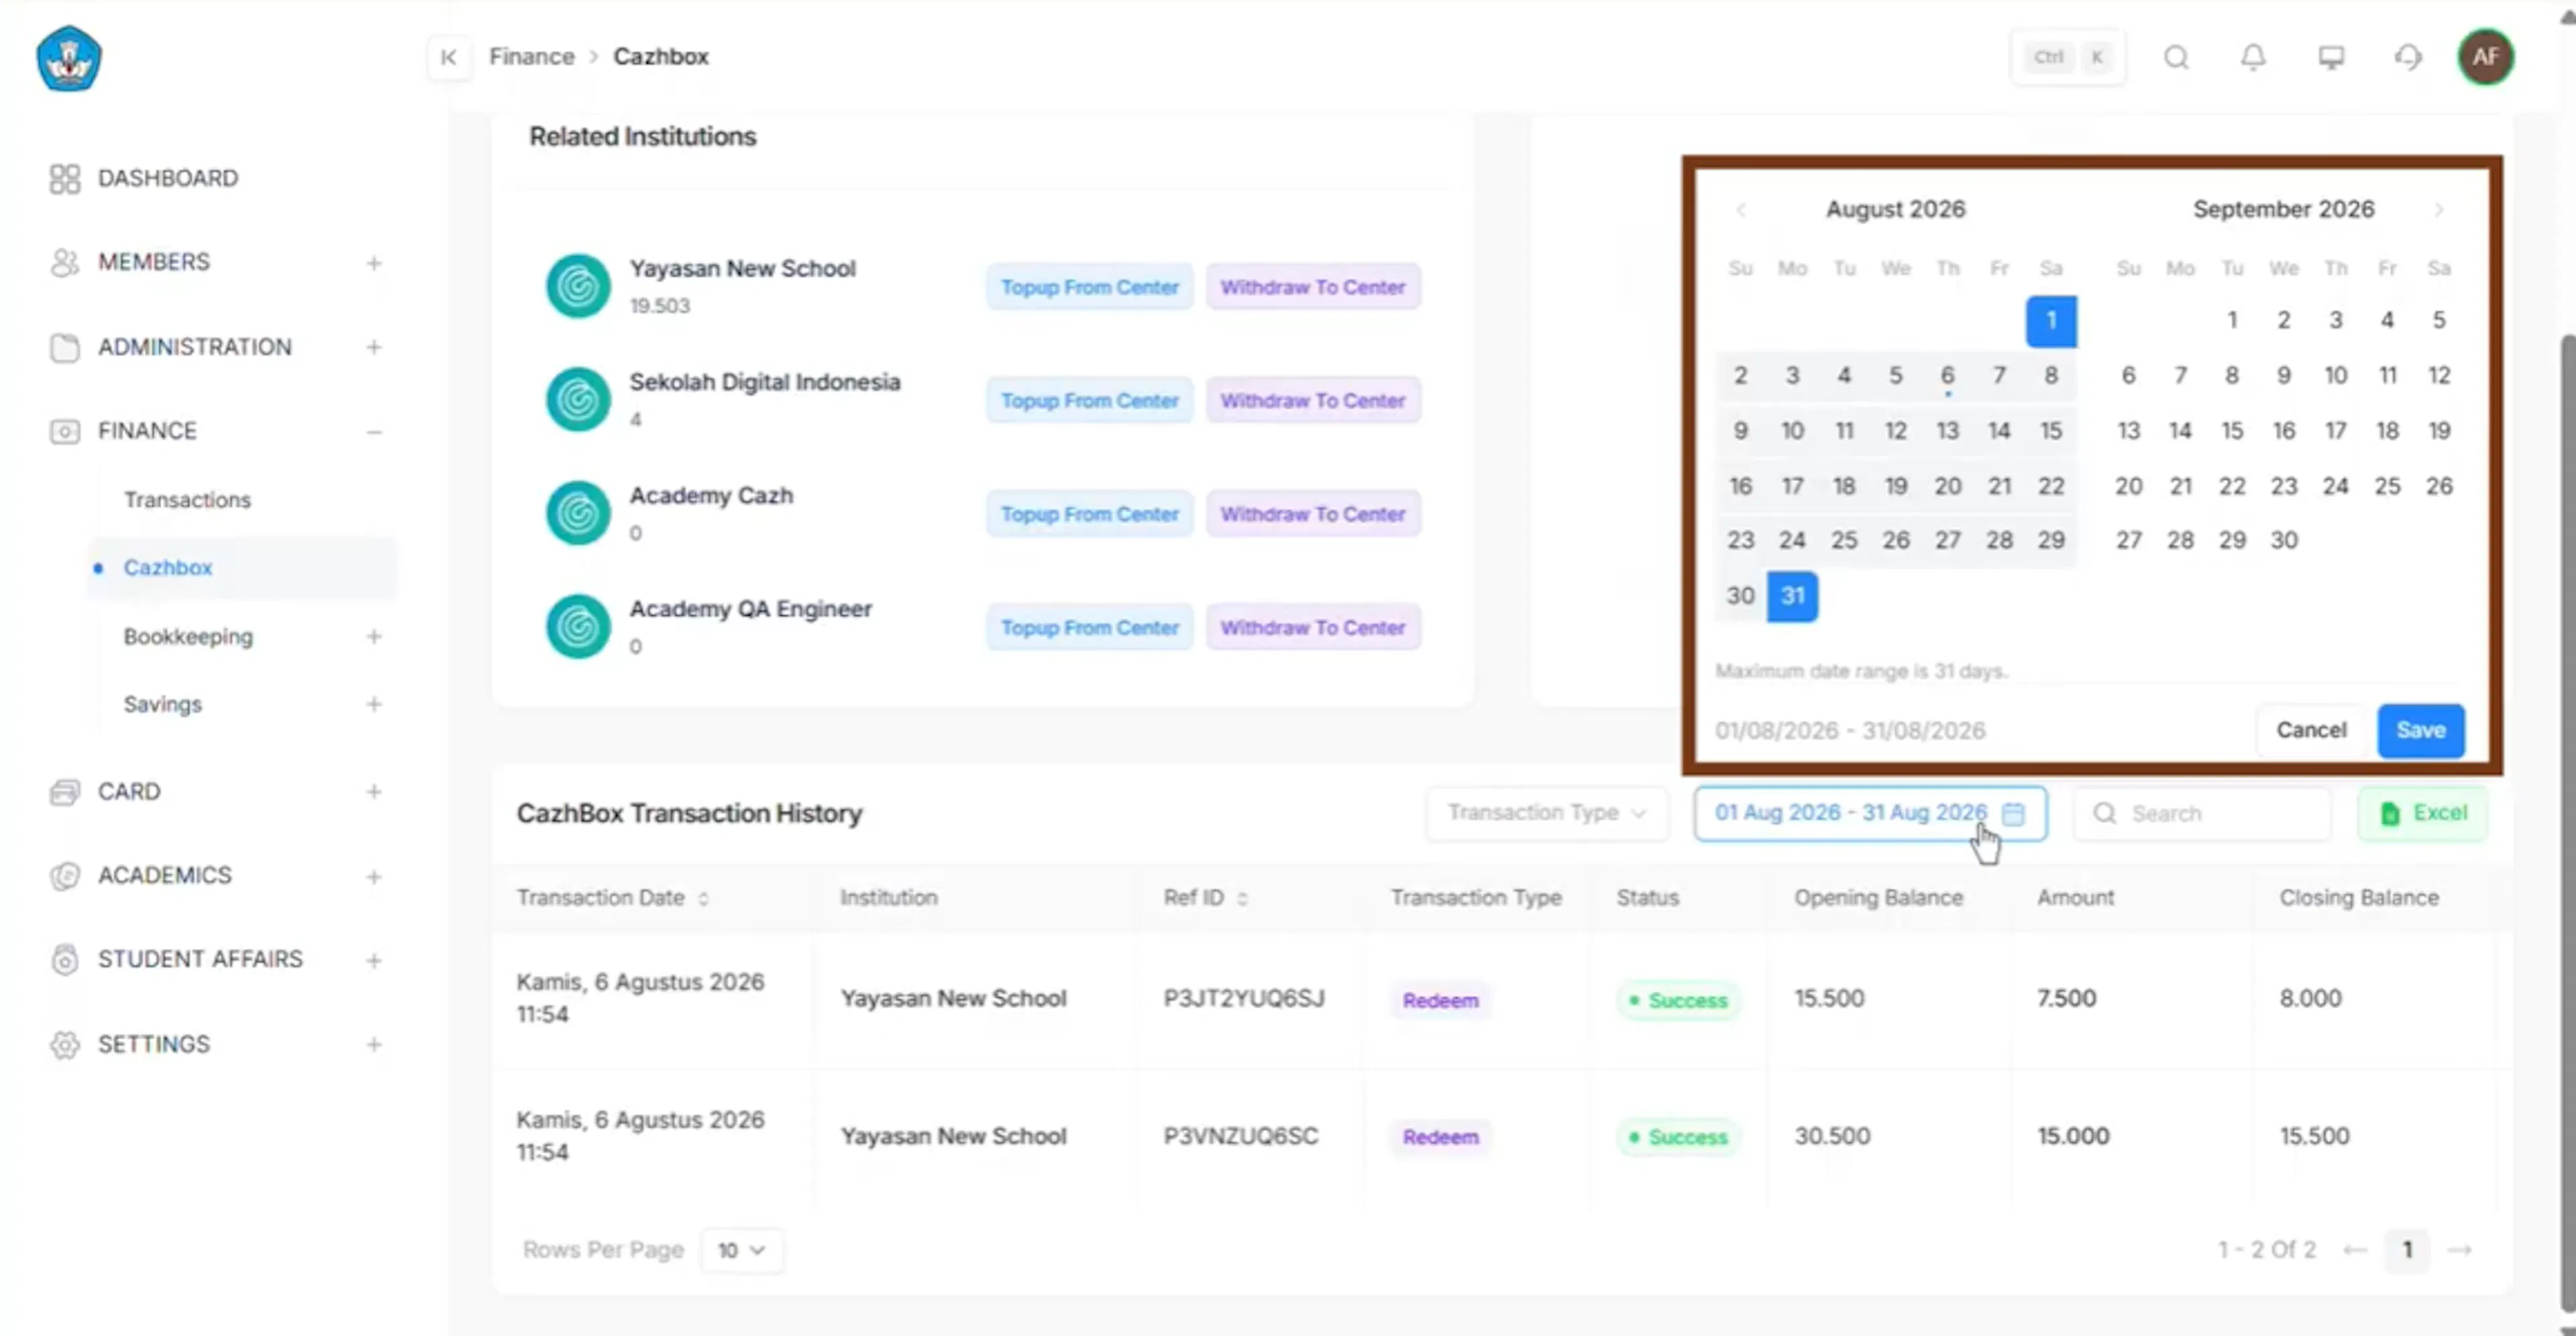Export transaction history to Excel
2576x1336 pixels.
point(2423,814)
